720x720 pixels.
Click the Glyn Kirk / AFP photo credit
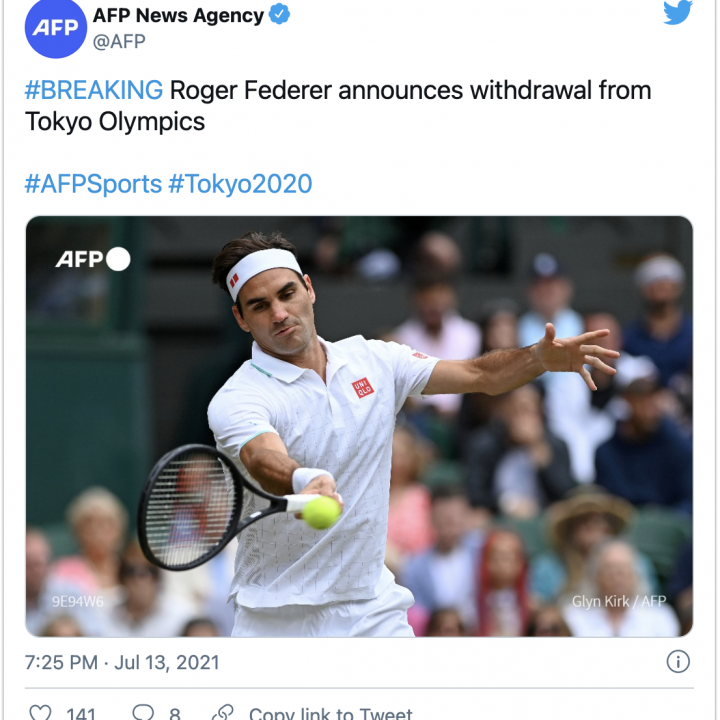tap(619, 601)
